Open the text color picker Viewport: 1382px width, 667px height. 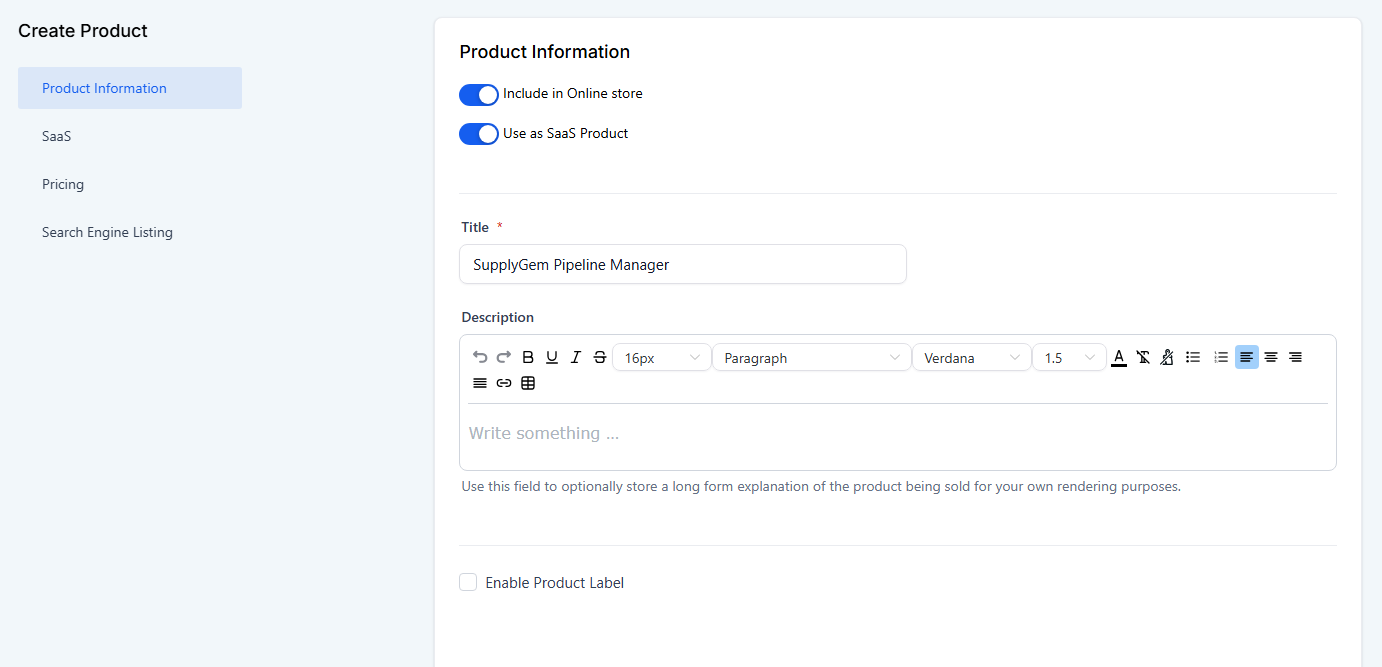[x=1119, y=357]
